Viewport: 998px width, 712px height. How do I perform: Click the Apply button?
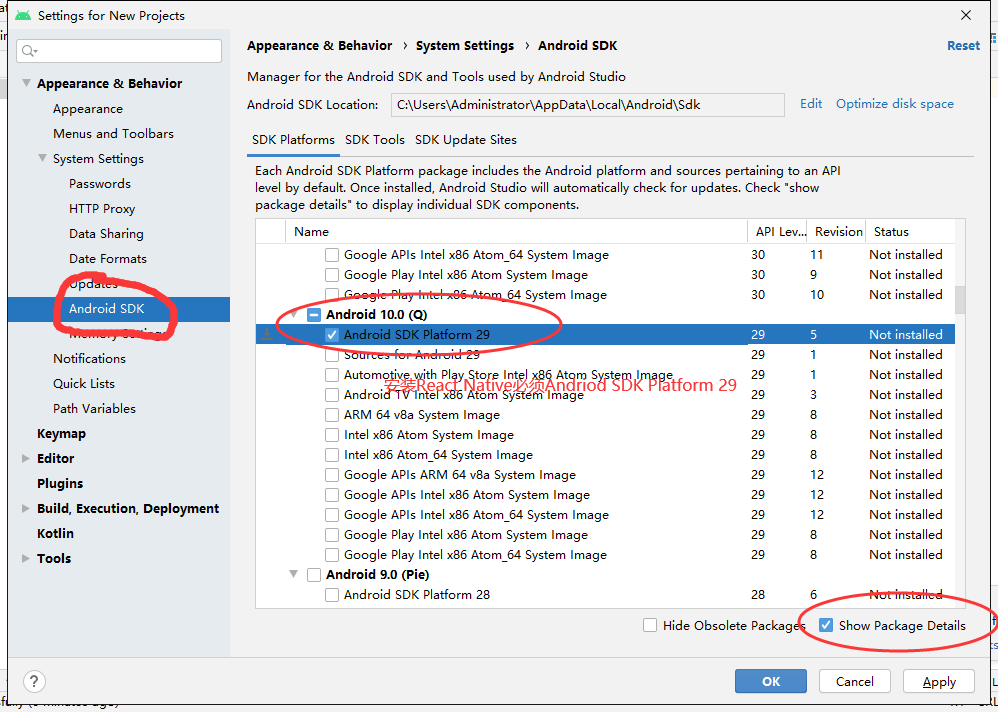(939, 681)
